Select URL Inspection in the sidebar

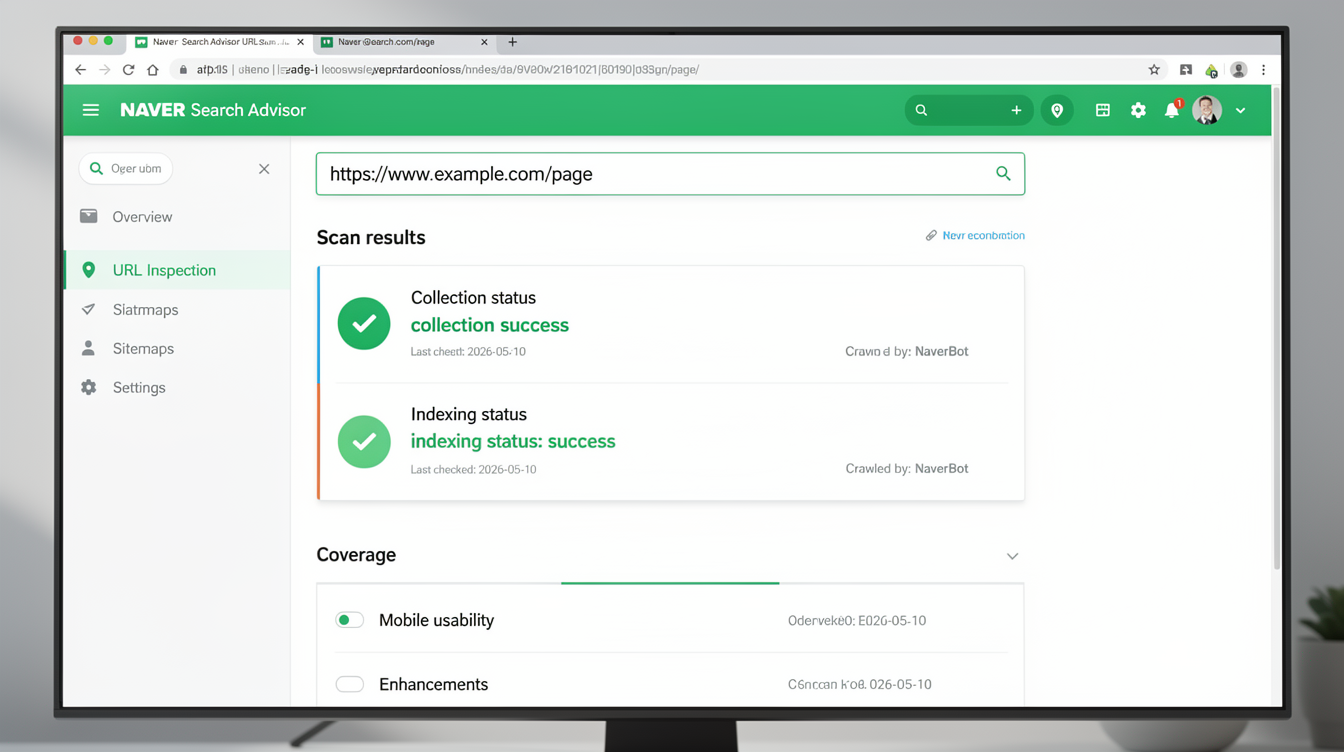(x=177, y=270)
